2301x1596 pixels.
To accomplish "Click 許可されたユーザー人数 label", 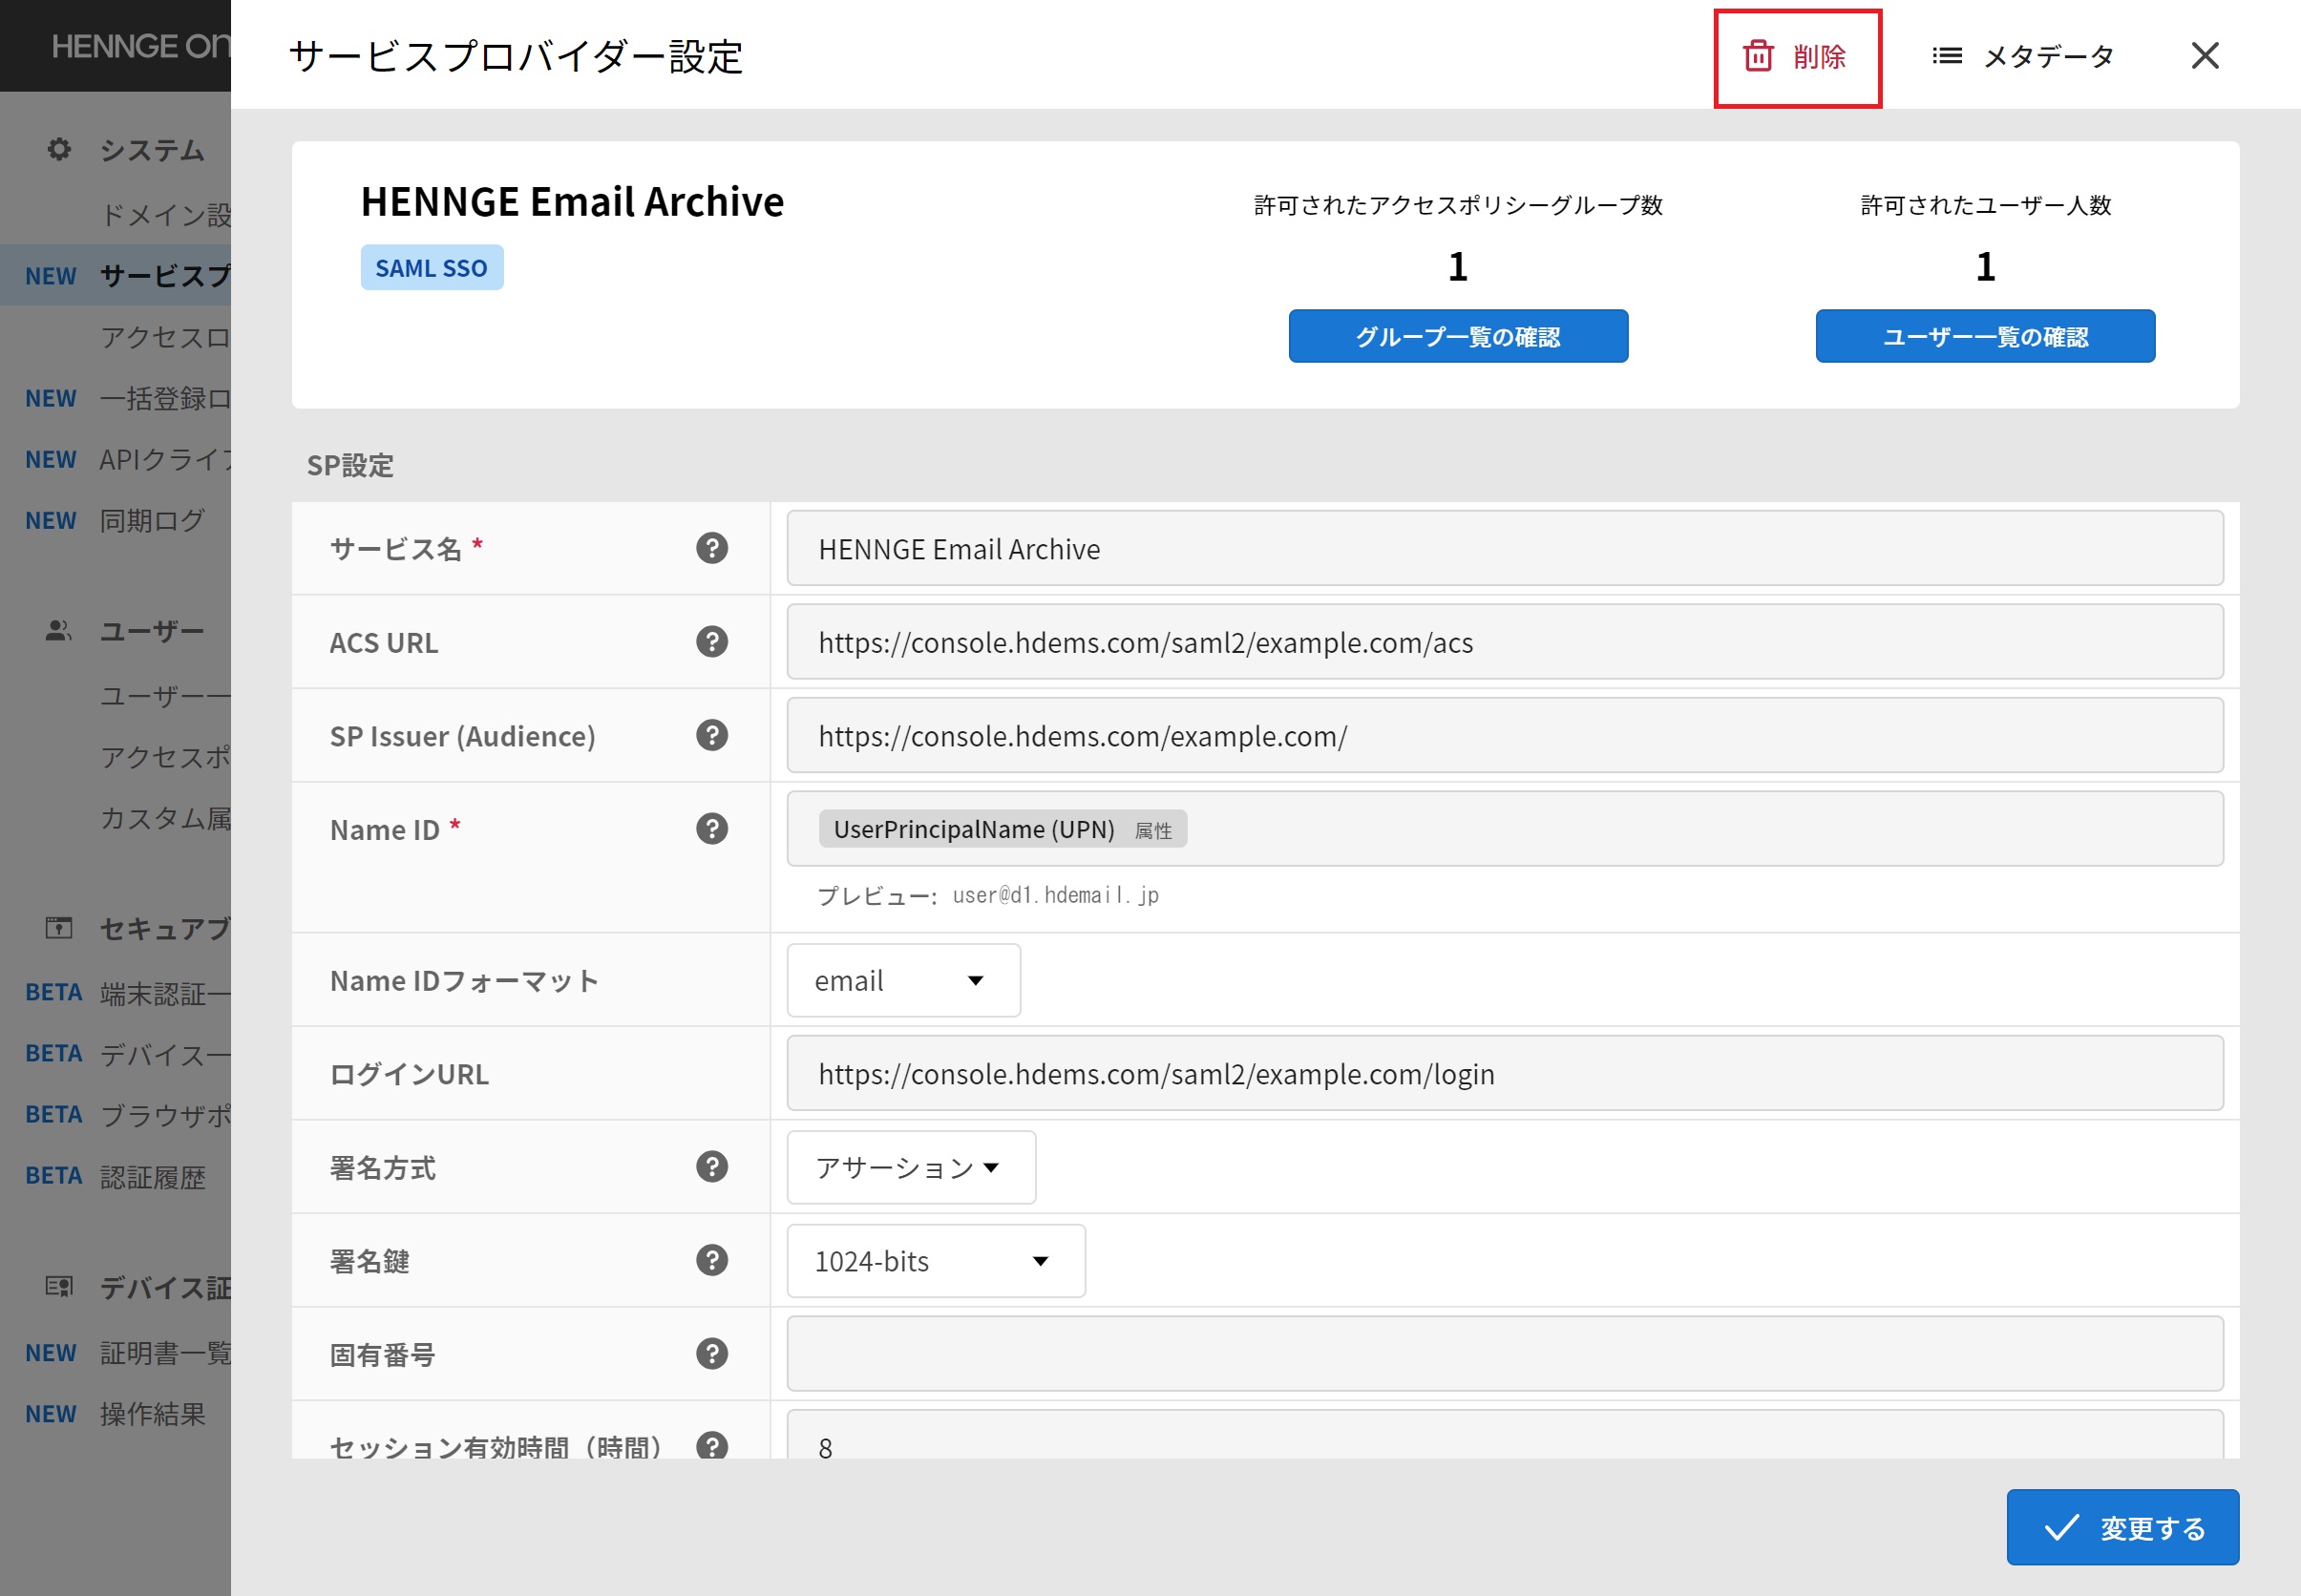I will pyautogui.click(x=1985, y=205).
